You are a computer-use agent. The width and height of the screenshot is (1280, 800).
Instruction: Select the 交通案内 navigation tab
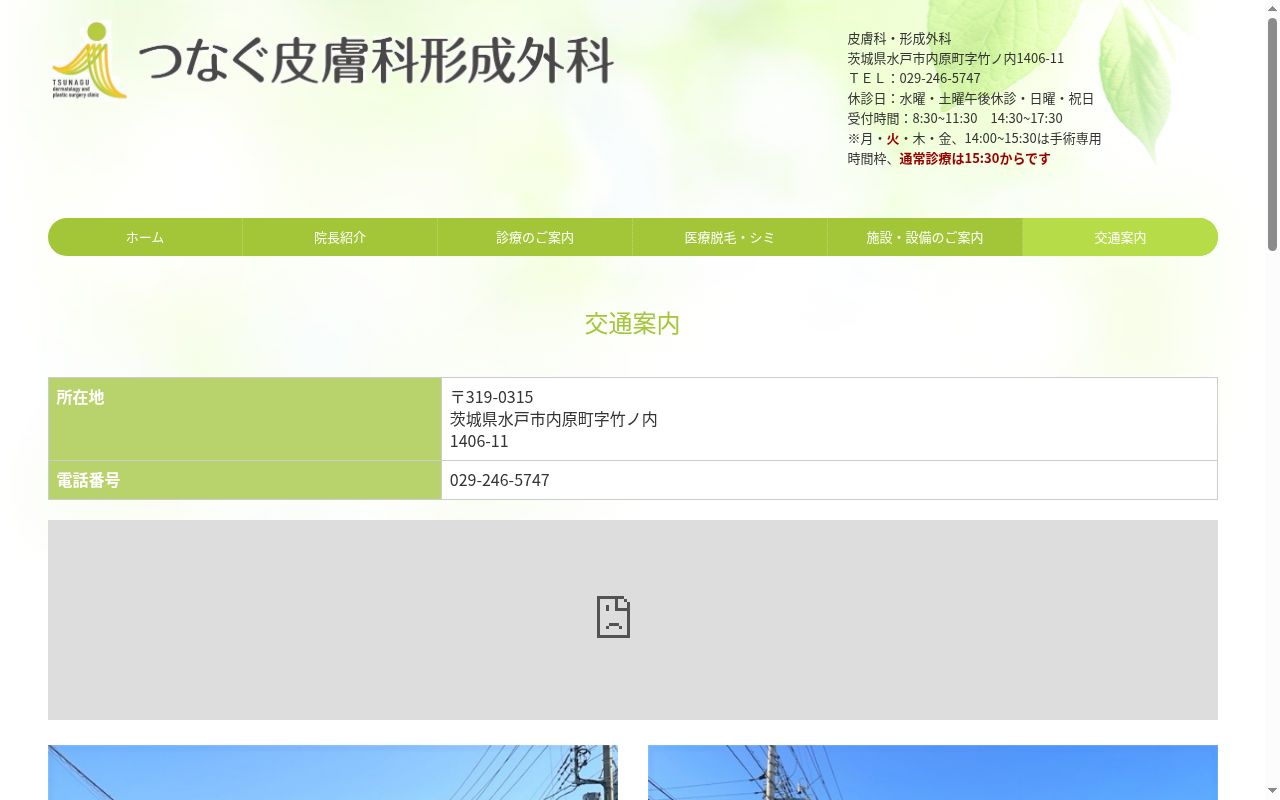pos(1120,237)
